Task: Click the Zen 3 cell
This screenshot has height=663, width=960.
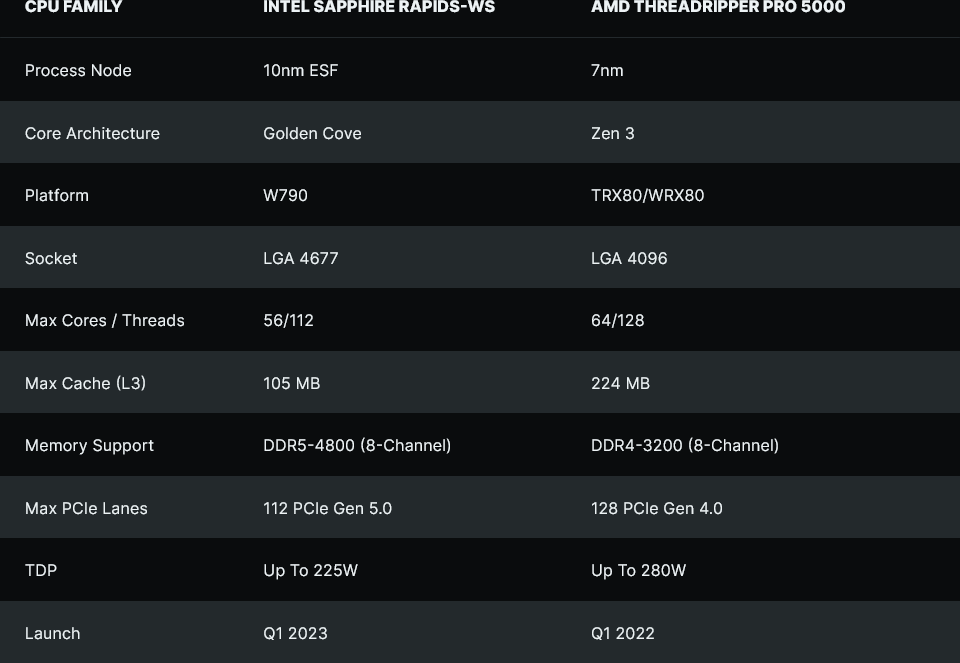Action: pos(612,133)
